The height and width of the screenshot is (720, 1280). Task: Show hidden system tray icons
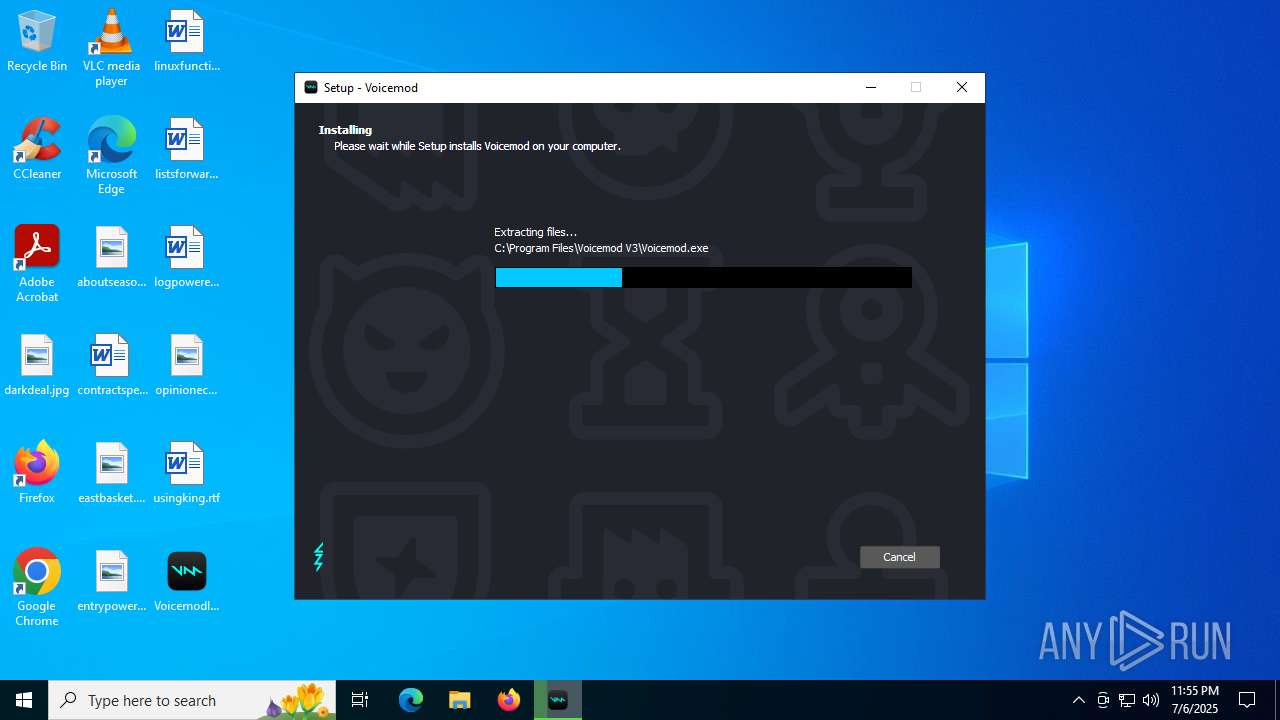click(x=1078, y=700)
